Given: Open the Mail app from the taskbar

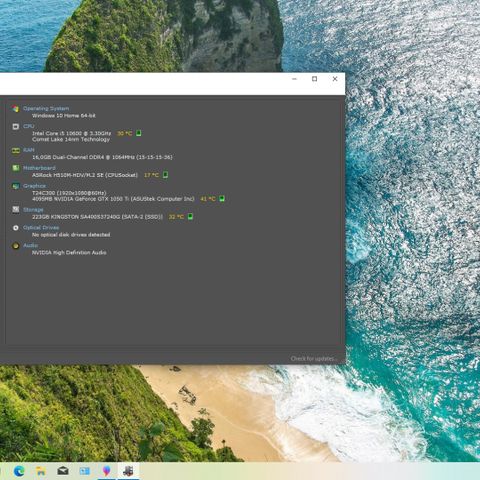Looking at the screenshot, I should 63,471.
